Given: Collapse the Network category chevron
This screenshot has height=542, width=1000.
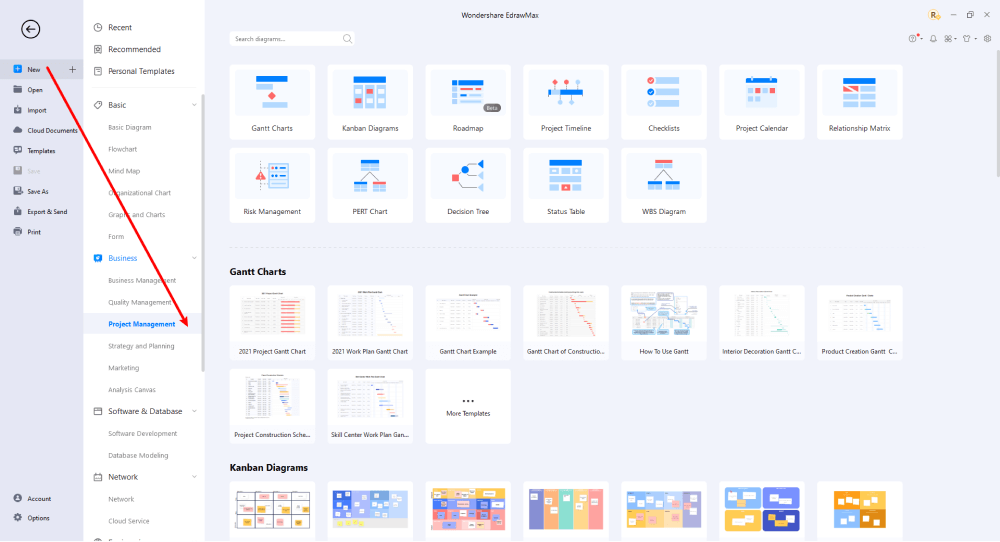Looking at the screenshot, I should point(194,477).
